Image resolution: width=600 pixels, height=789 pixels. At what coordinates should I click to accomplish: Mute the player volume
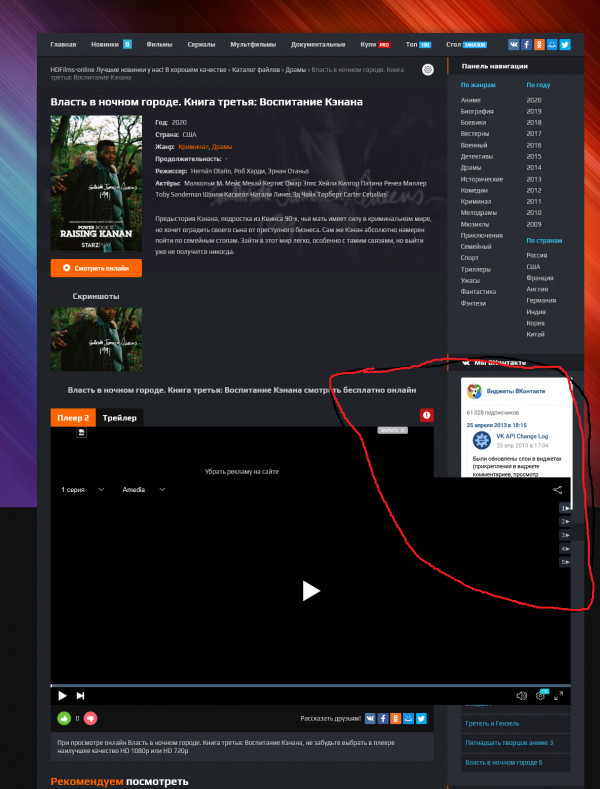click(521, 695)
